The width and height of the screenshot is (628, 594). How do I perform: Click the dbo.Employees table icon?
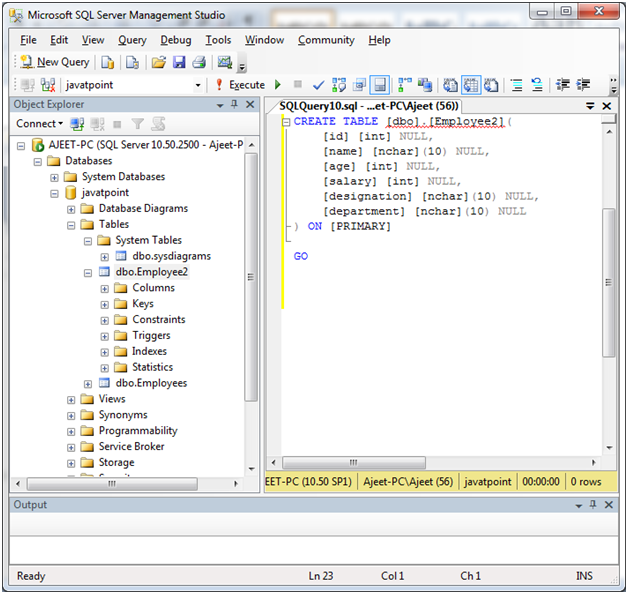104,383
